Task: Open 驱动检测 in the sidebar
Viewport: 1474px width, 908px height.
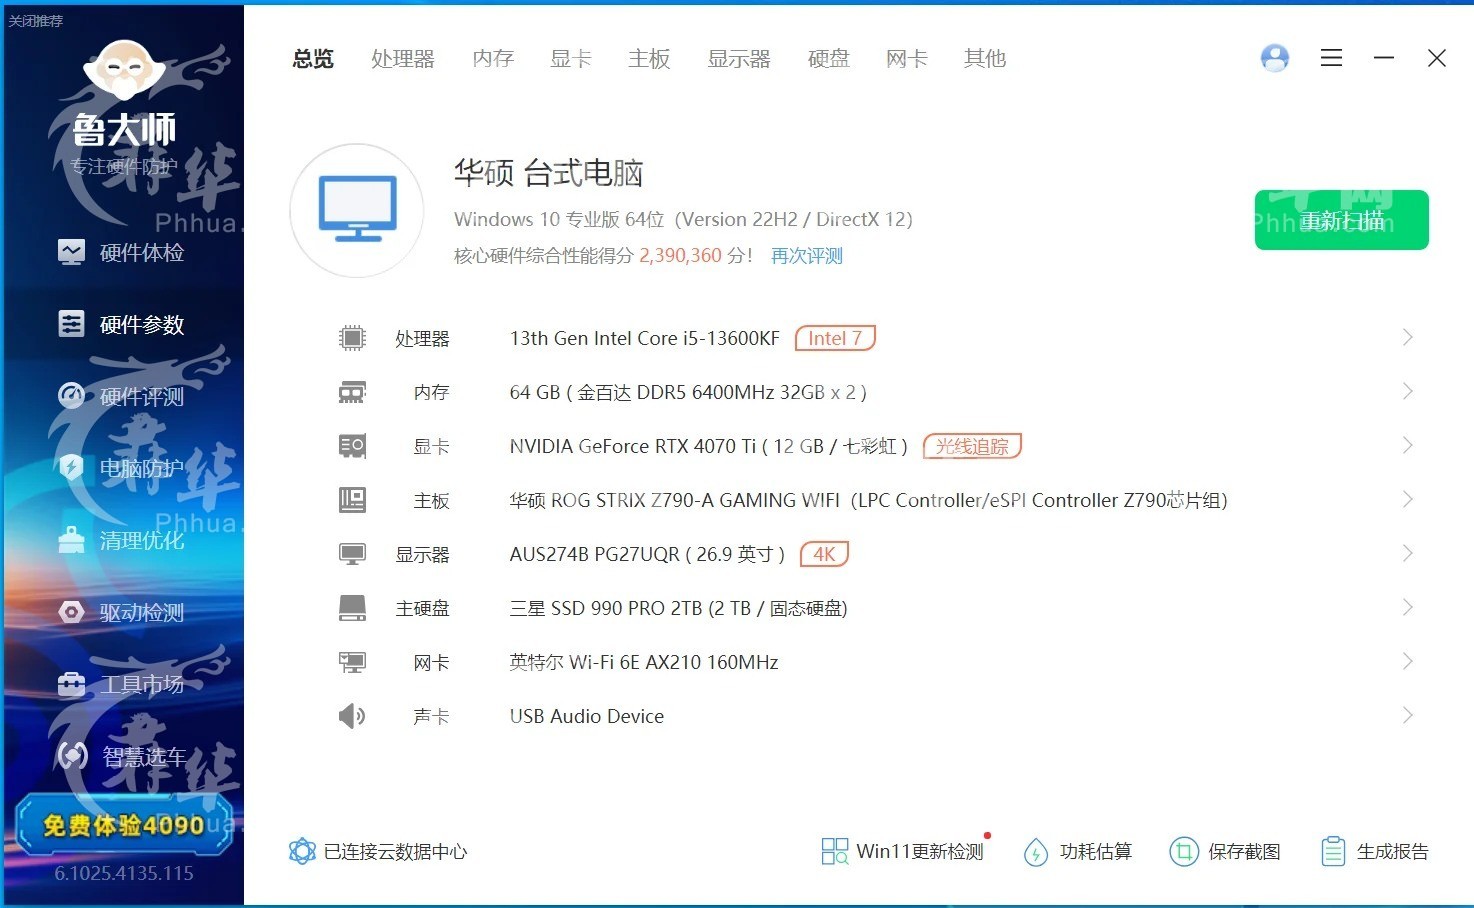Action: click(122, 613)
